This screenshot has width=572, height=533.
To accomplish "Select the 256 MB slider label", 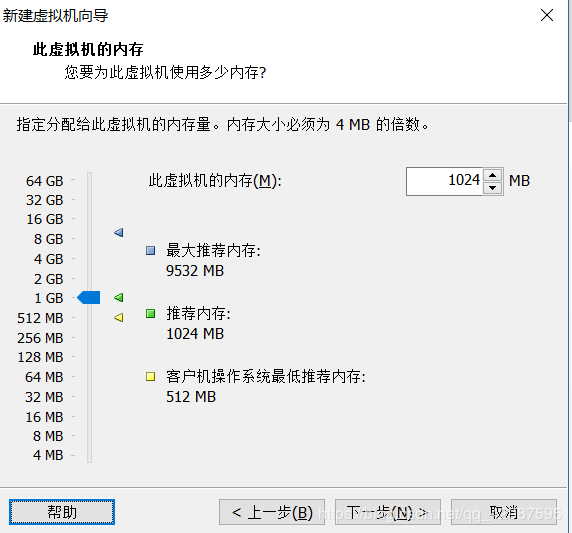I will pyautogui.click(x=40, y=338).
